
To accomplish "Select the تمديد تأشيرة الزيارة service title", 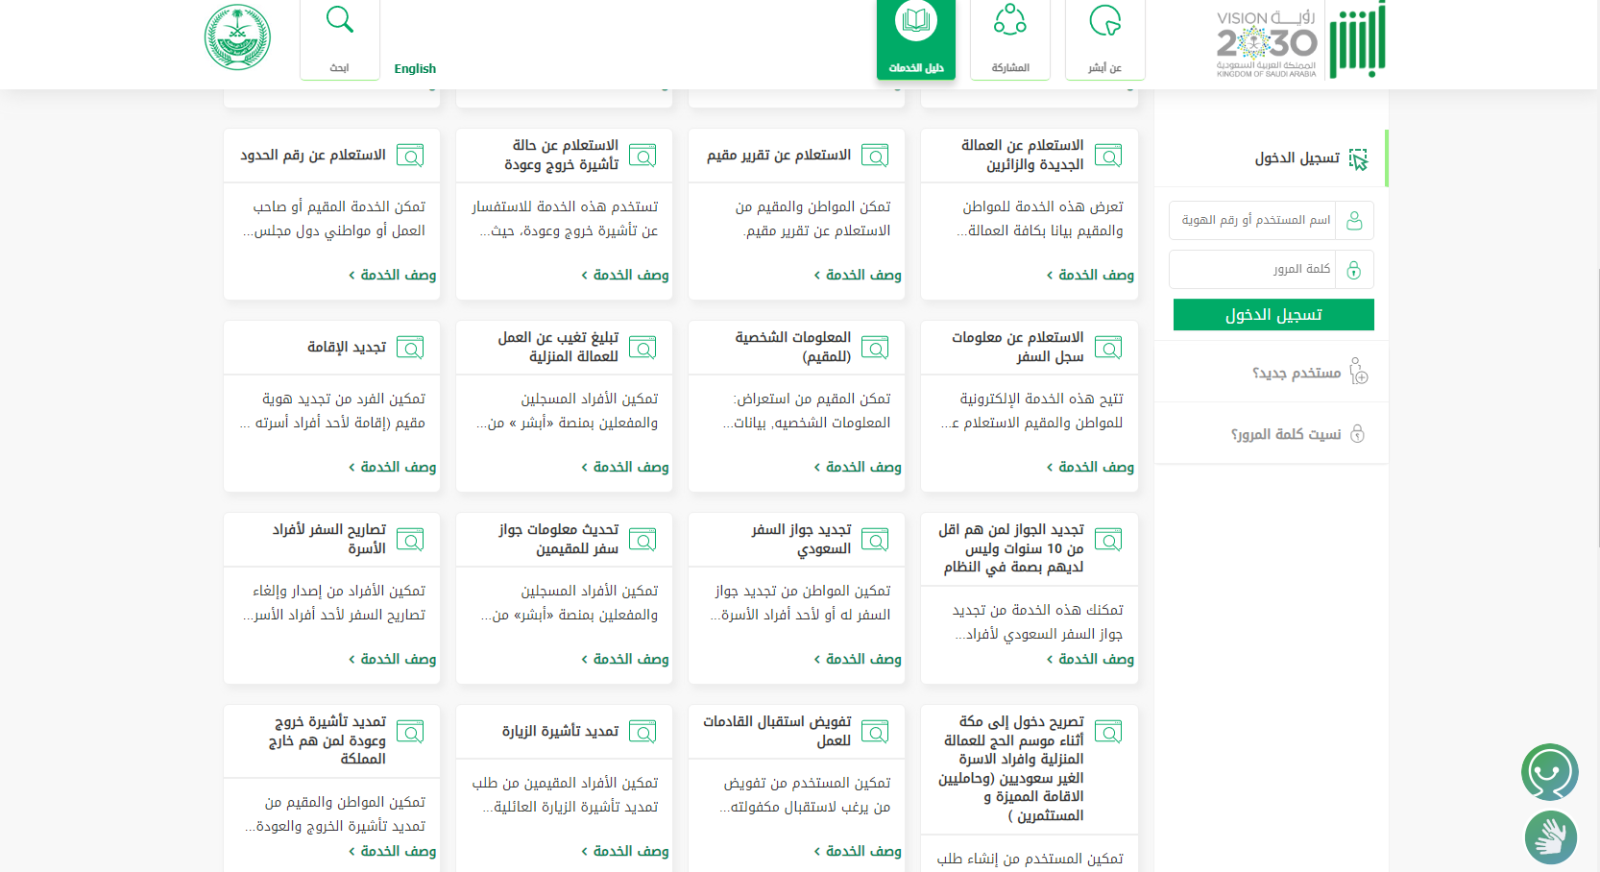I will [560, 731].
